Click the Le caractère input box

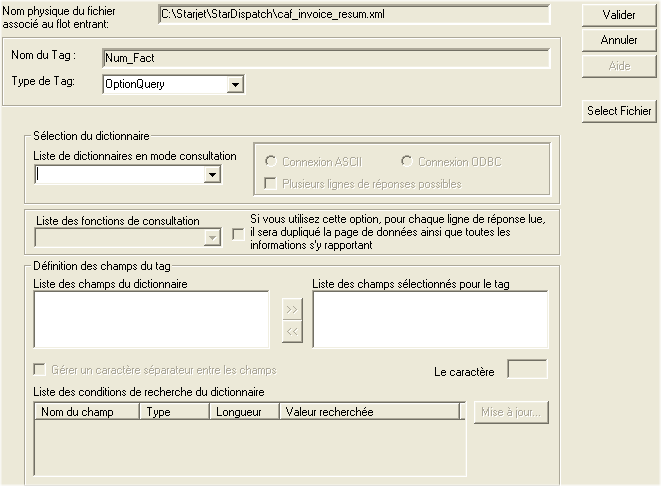pos(527,370)
